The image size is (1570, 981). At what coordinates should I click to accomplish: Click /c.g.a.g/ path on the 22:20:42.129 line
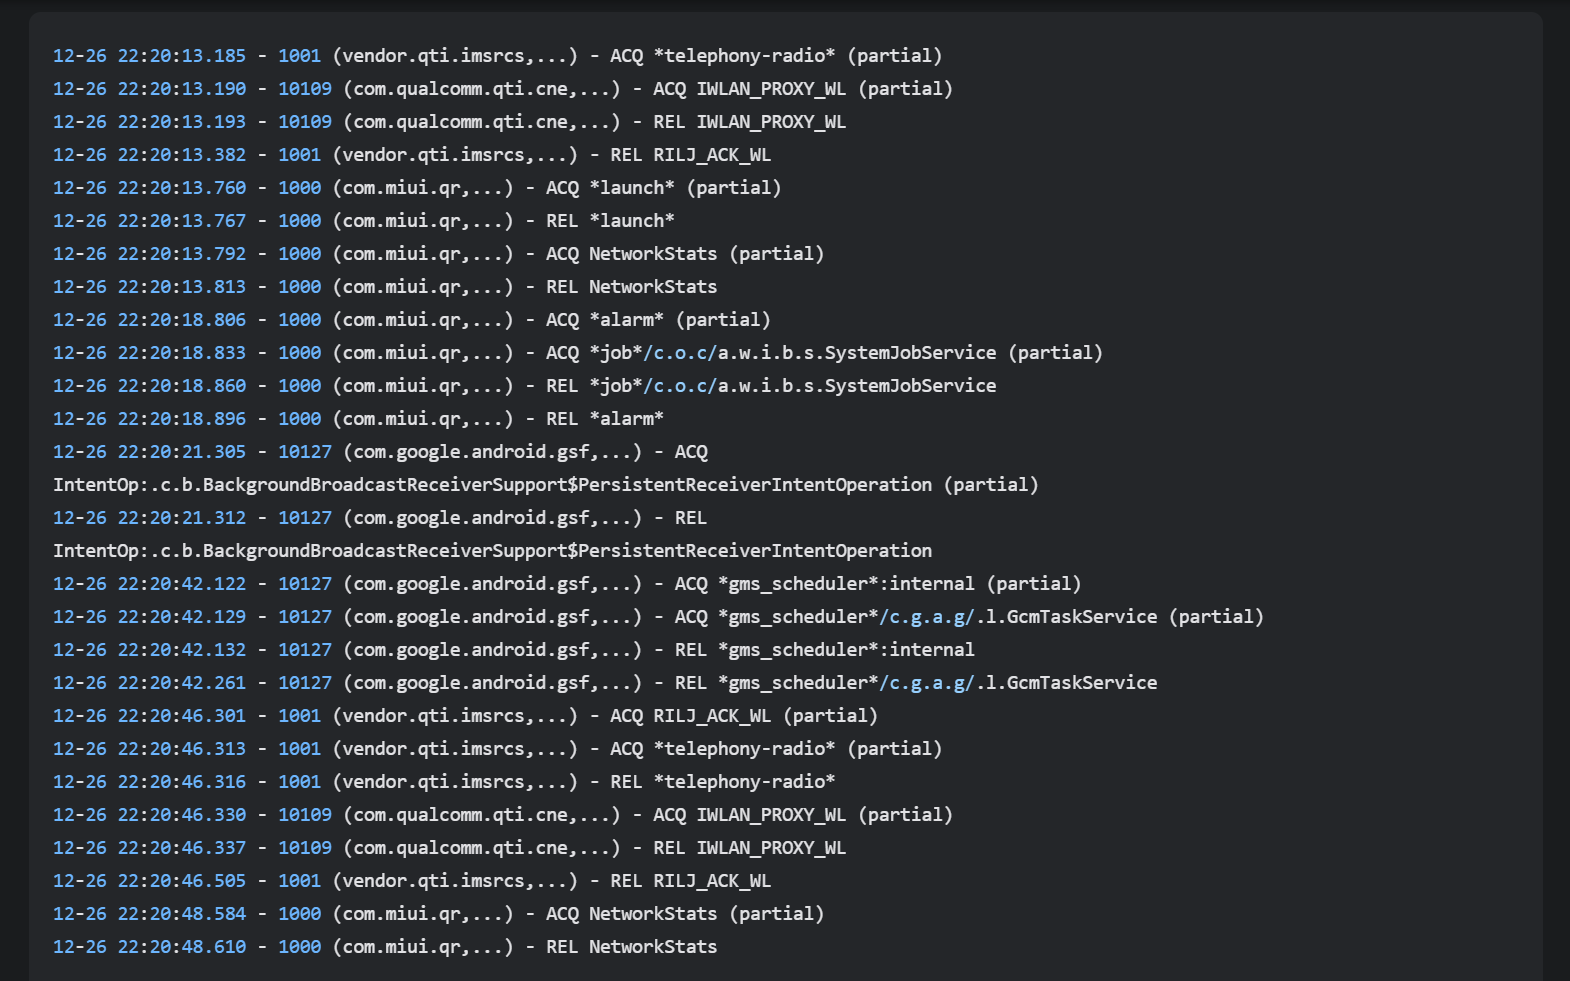(927, 617)
